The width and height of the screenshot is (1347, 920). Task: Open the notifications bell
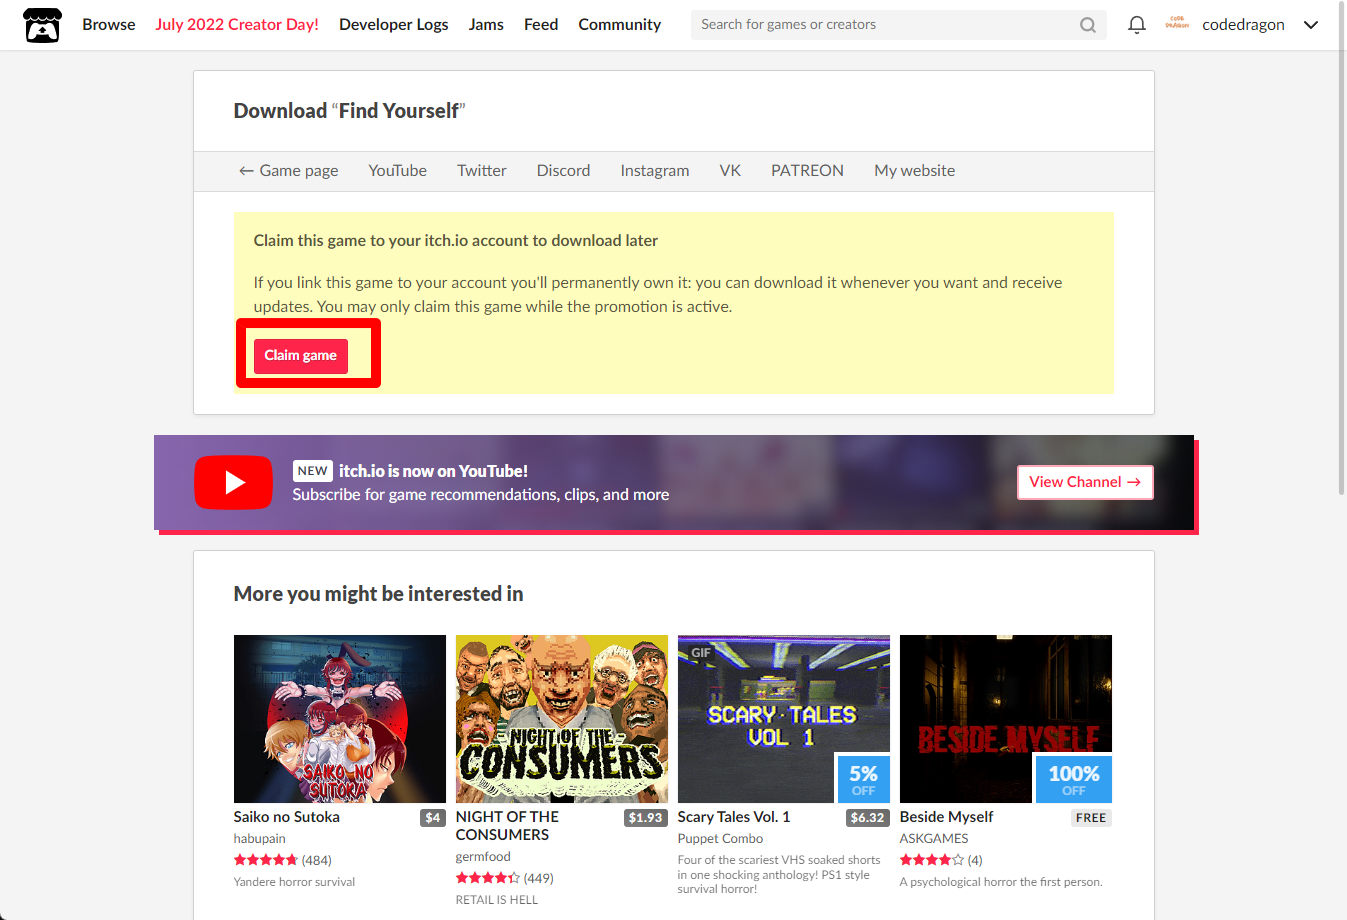coord(1137,25)
